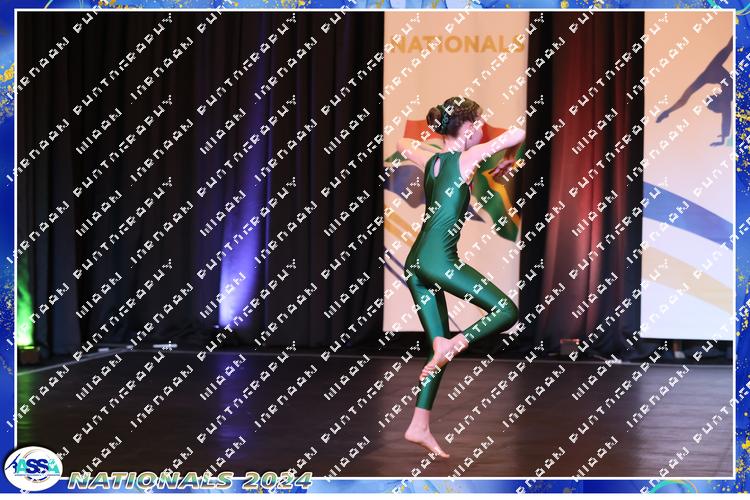Click the ASSA logo in the corner
This screenshot has height=500, width=750.
[x=33, y=468]
